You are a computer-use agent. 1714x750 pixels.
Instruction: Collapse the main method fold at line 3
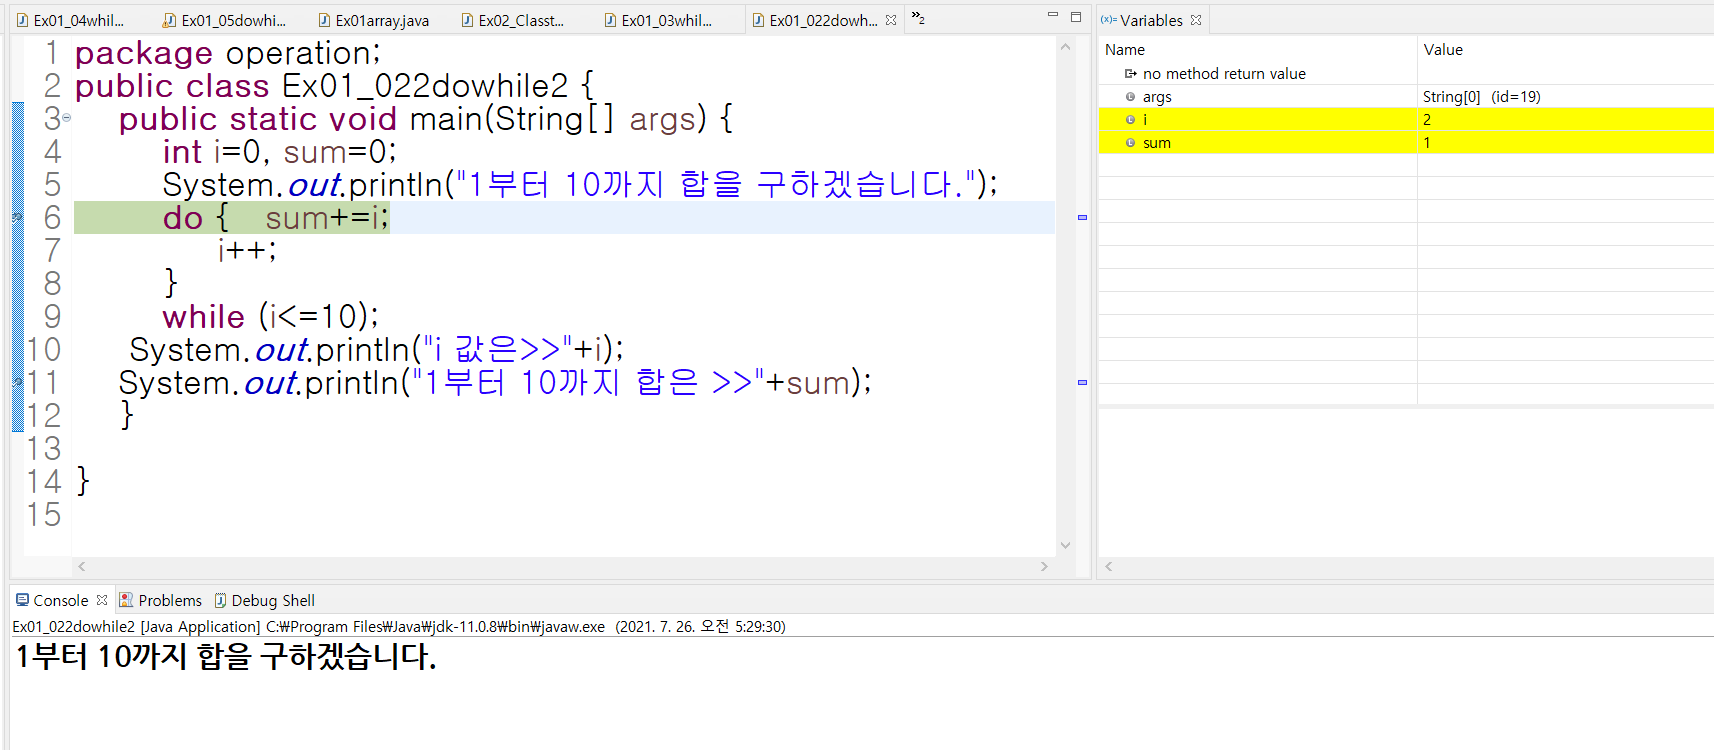click(x=67, y=118)
